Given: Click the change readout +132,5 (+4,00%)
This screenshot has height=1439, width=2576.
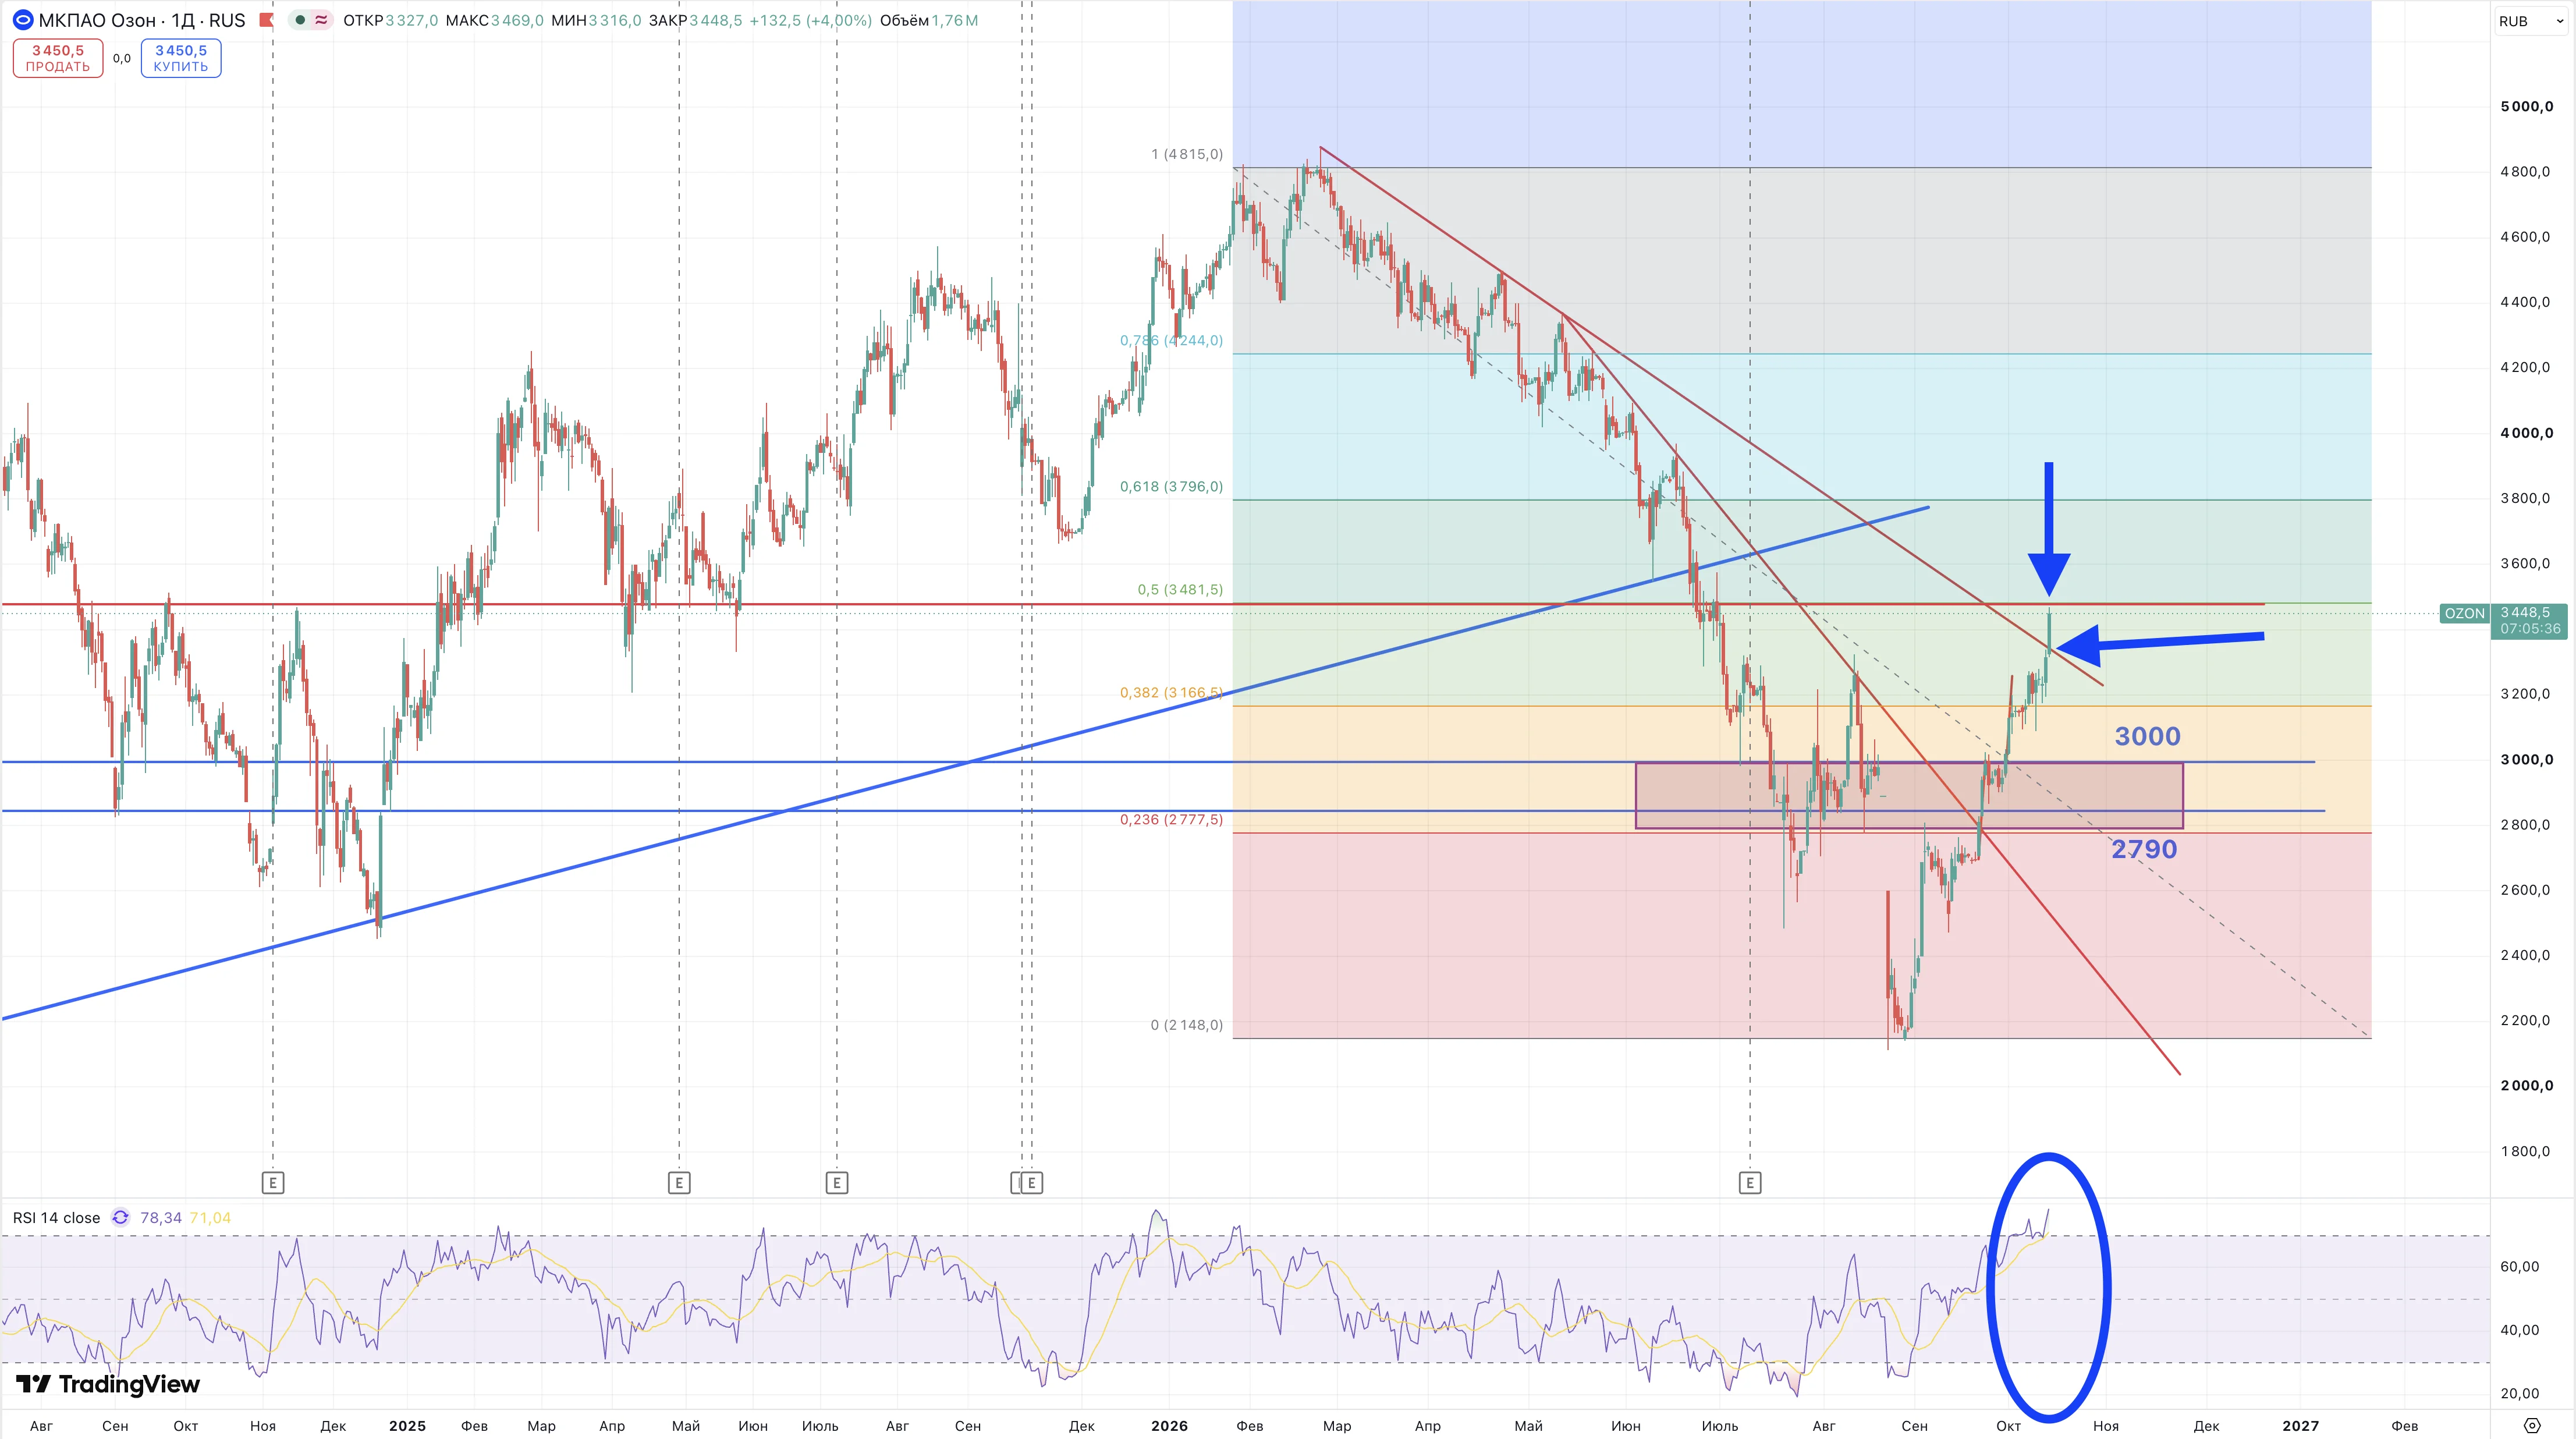Looking at the screenshot, I should click(810, 20).
